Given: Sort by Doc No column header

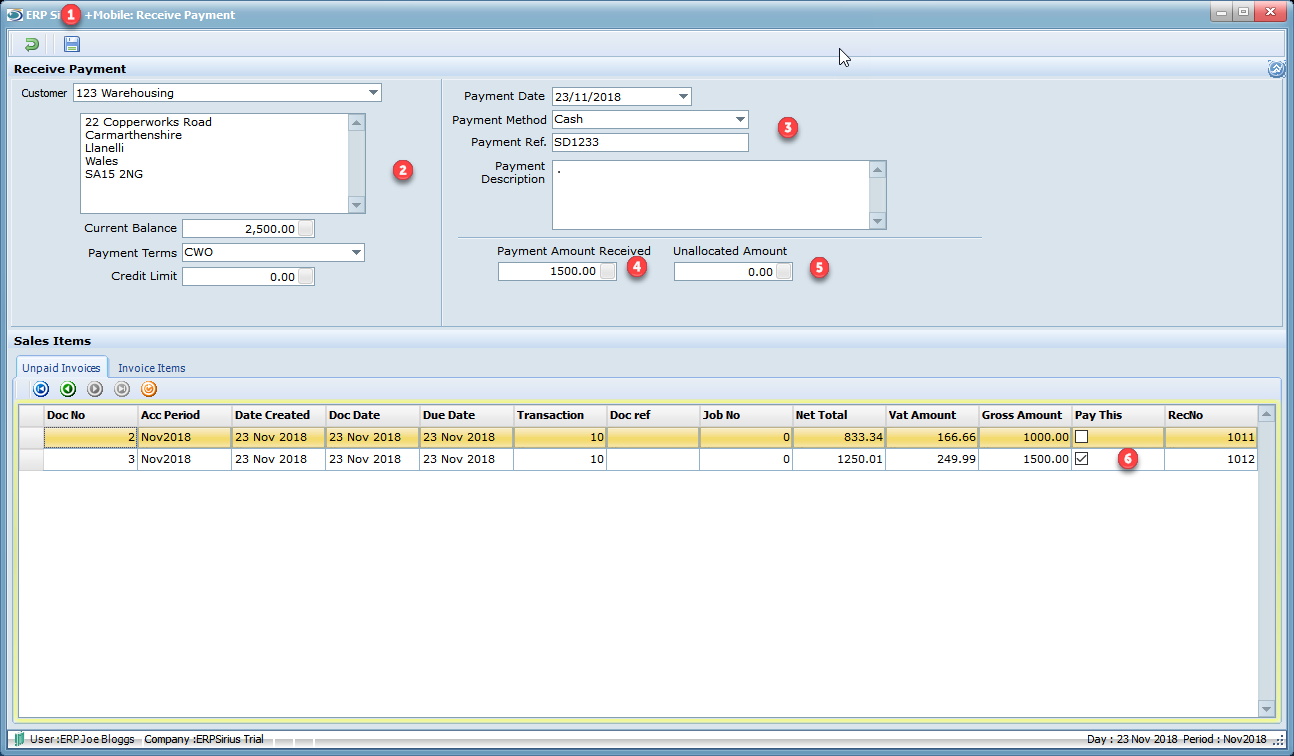Looking at the screenshot, I should [91, 415].
